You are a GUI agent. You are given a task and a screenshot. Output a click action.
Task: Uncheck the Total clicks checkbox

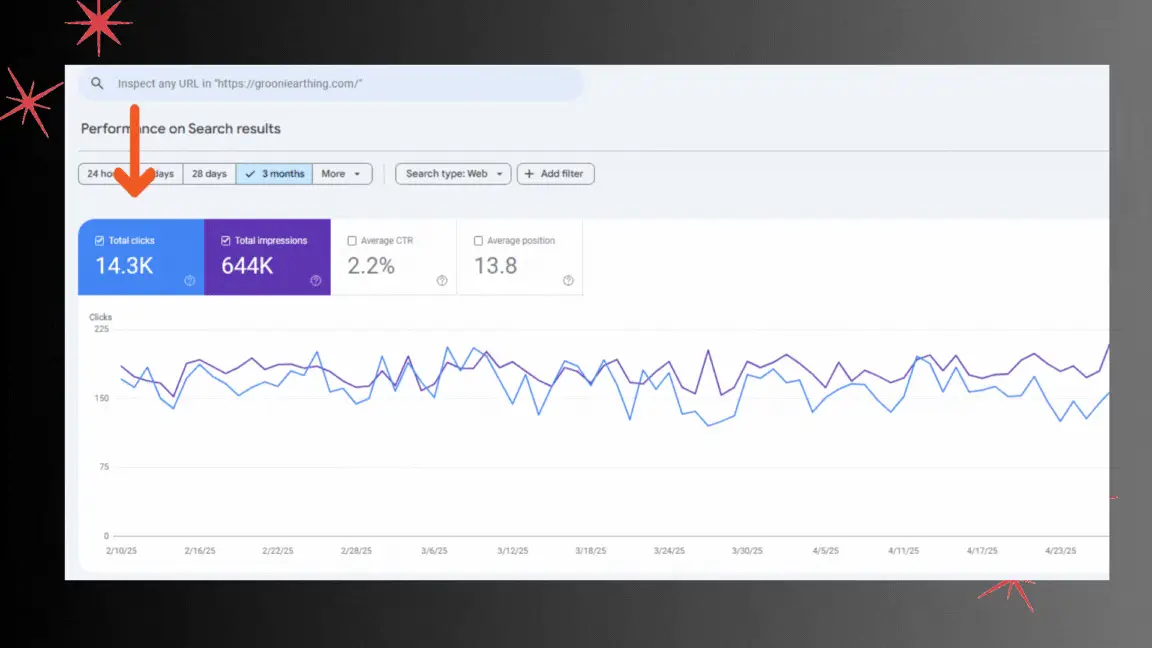pyautogui.click(x=99, y=240)
